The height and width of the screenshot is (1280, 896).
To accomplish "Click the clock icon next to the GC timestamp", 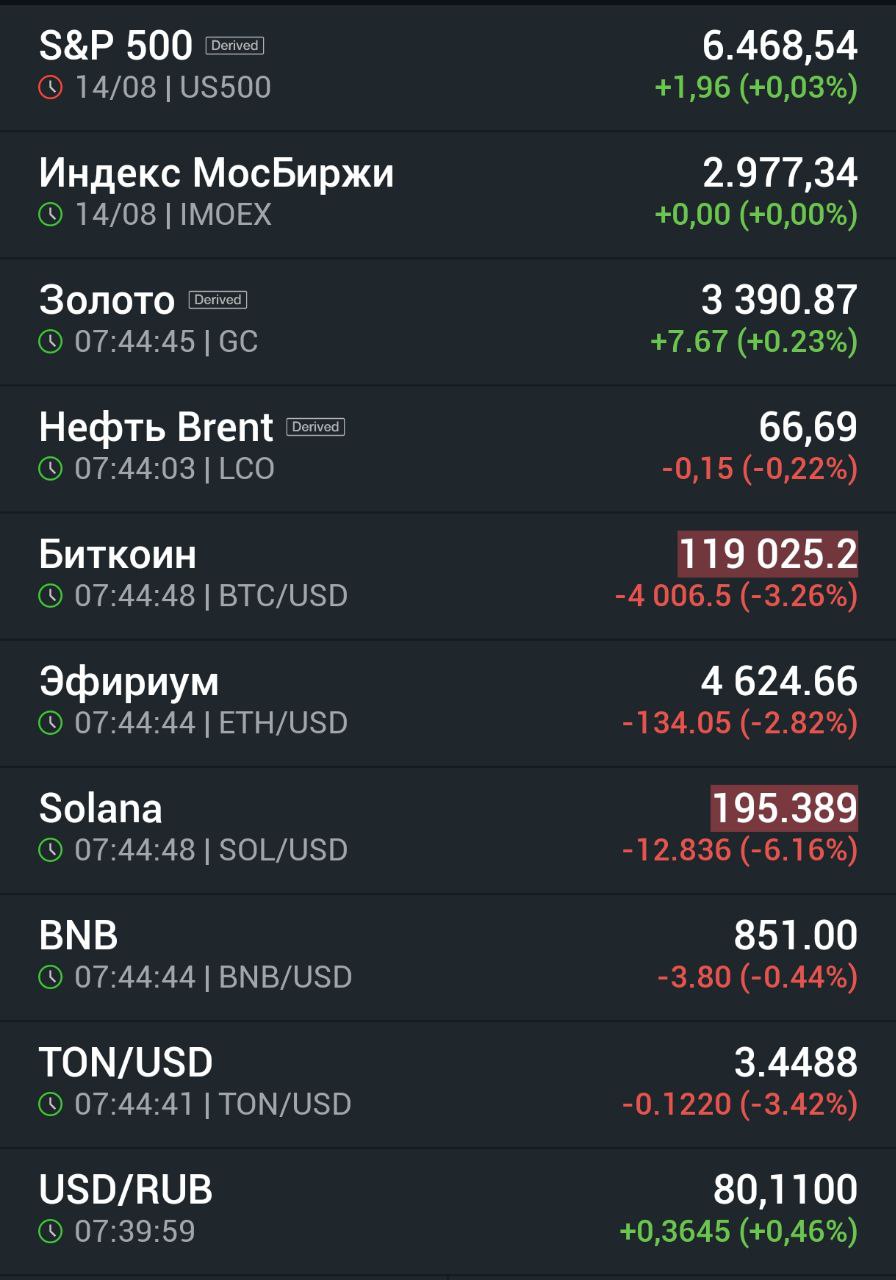I will (x=50, y=342).
